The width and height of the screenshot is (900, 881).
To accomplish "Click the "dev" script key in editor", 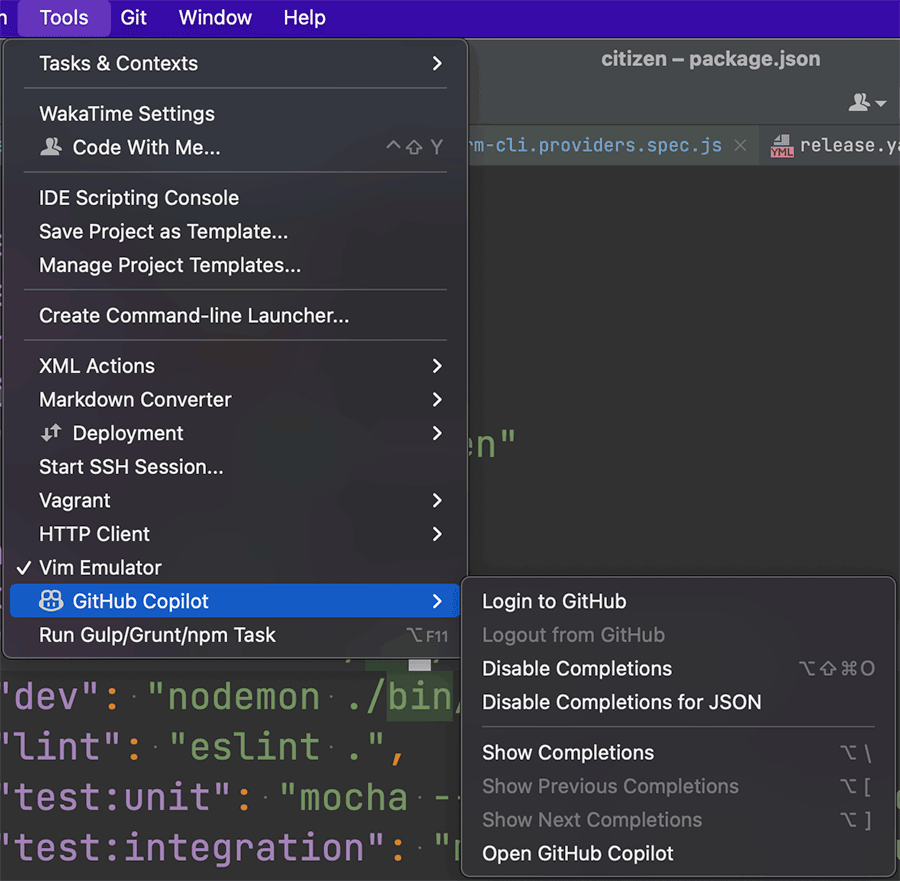I will pos(49,697).
